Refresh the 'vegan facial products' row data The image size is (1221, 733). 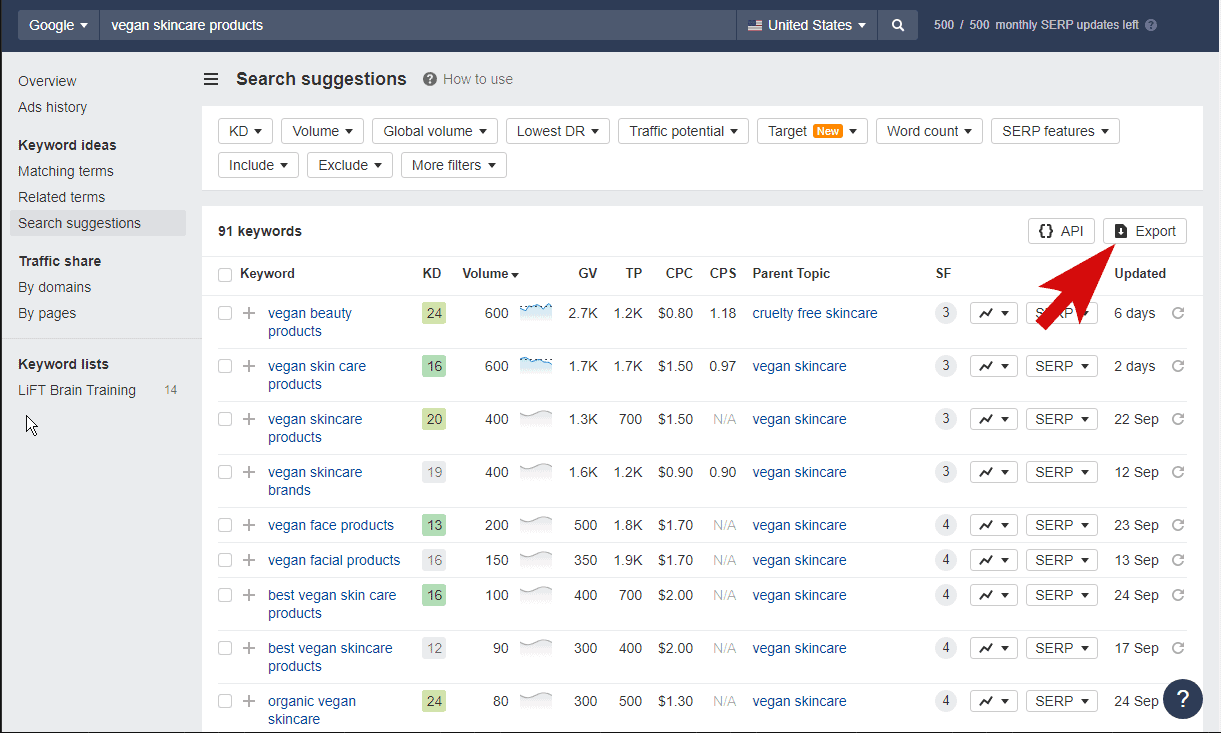pos(1178,560)
